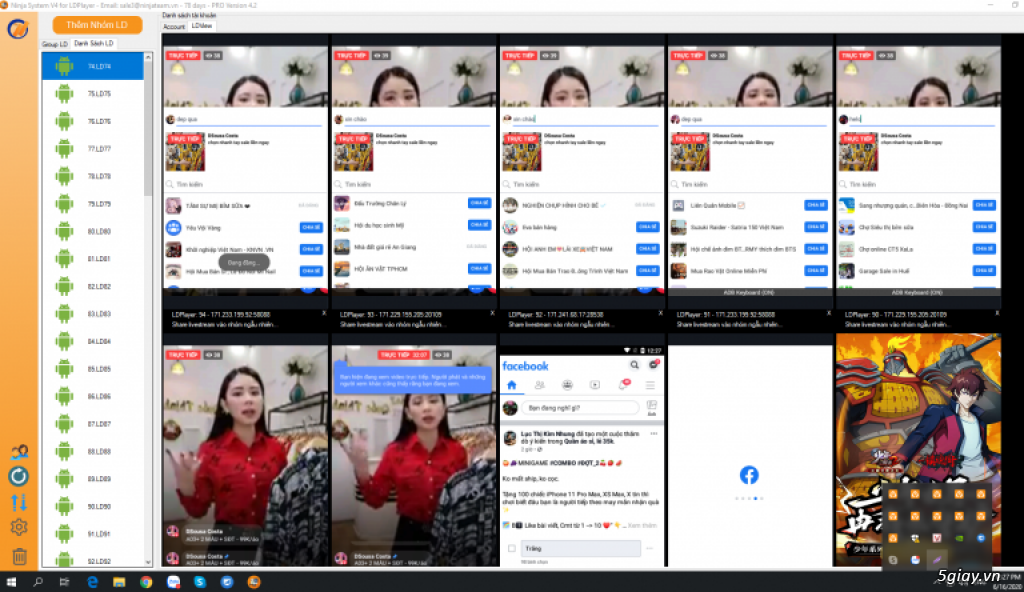Open Facebook hamburger menu in emulator
Viewport: 1024px width, 592px height.
coord(650,385)
